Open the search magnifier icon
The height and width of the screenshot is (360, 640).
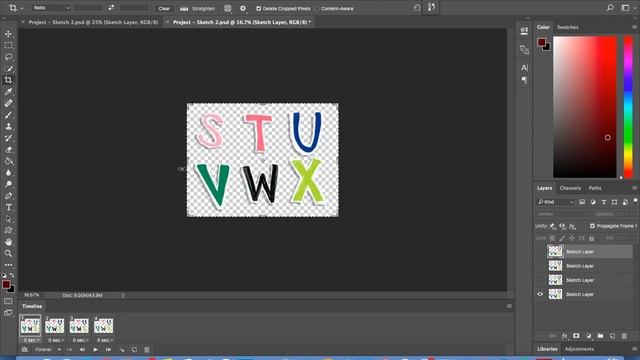(x=610, y=8)
